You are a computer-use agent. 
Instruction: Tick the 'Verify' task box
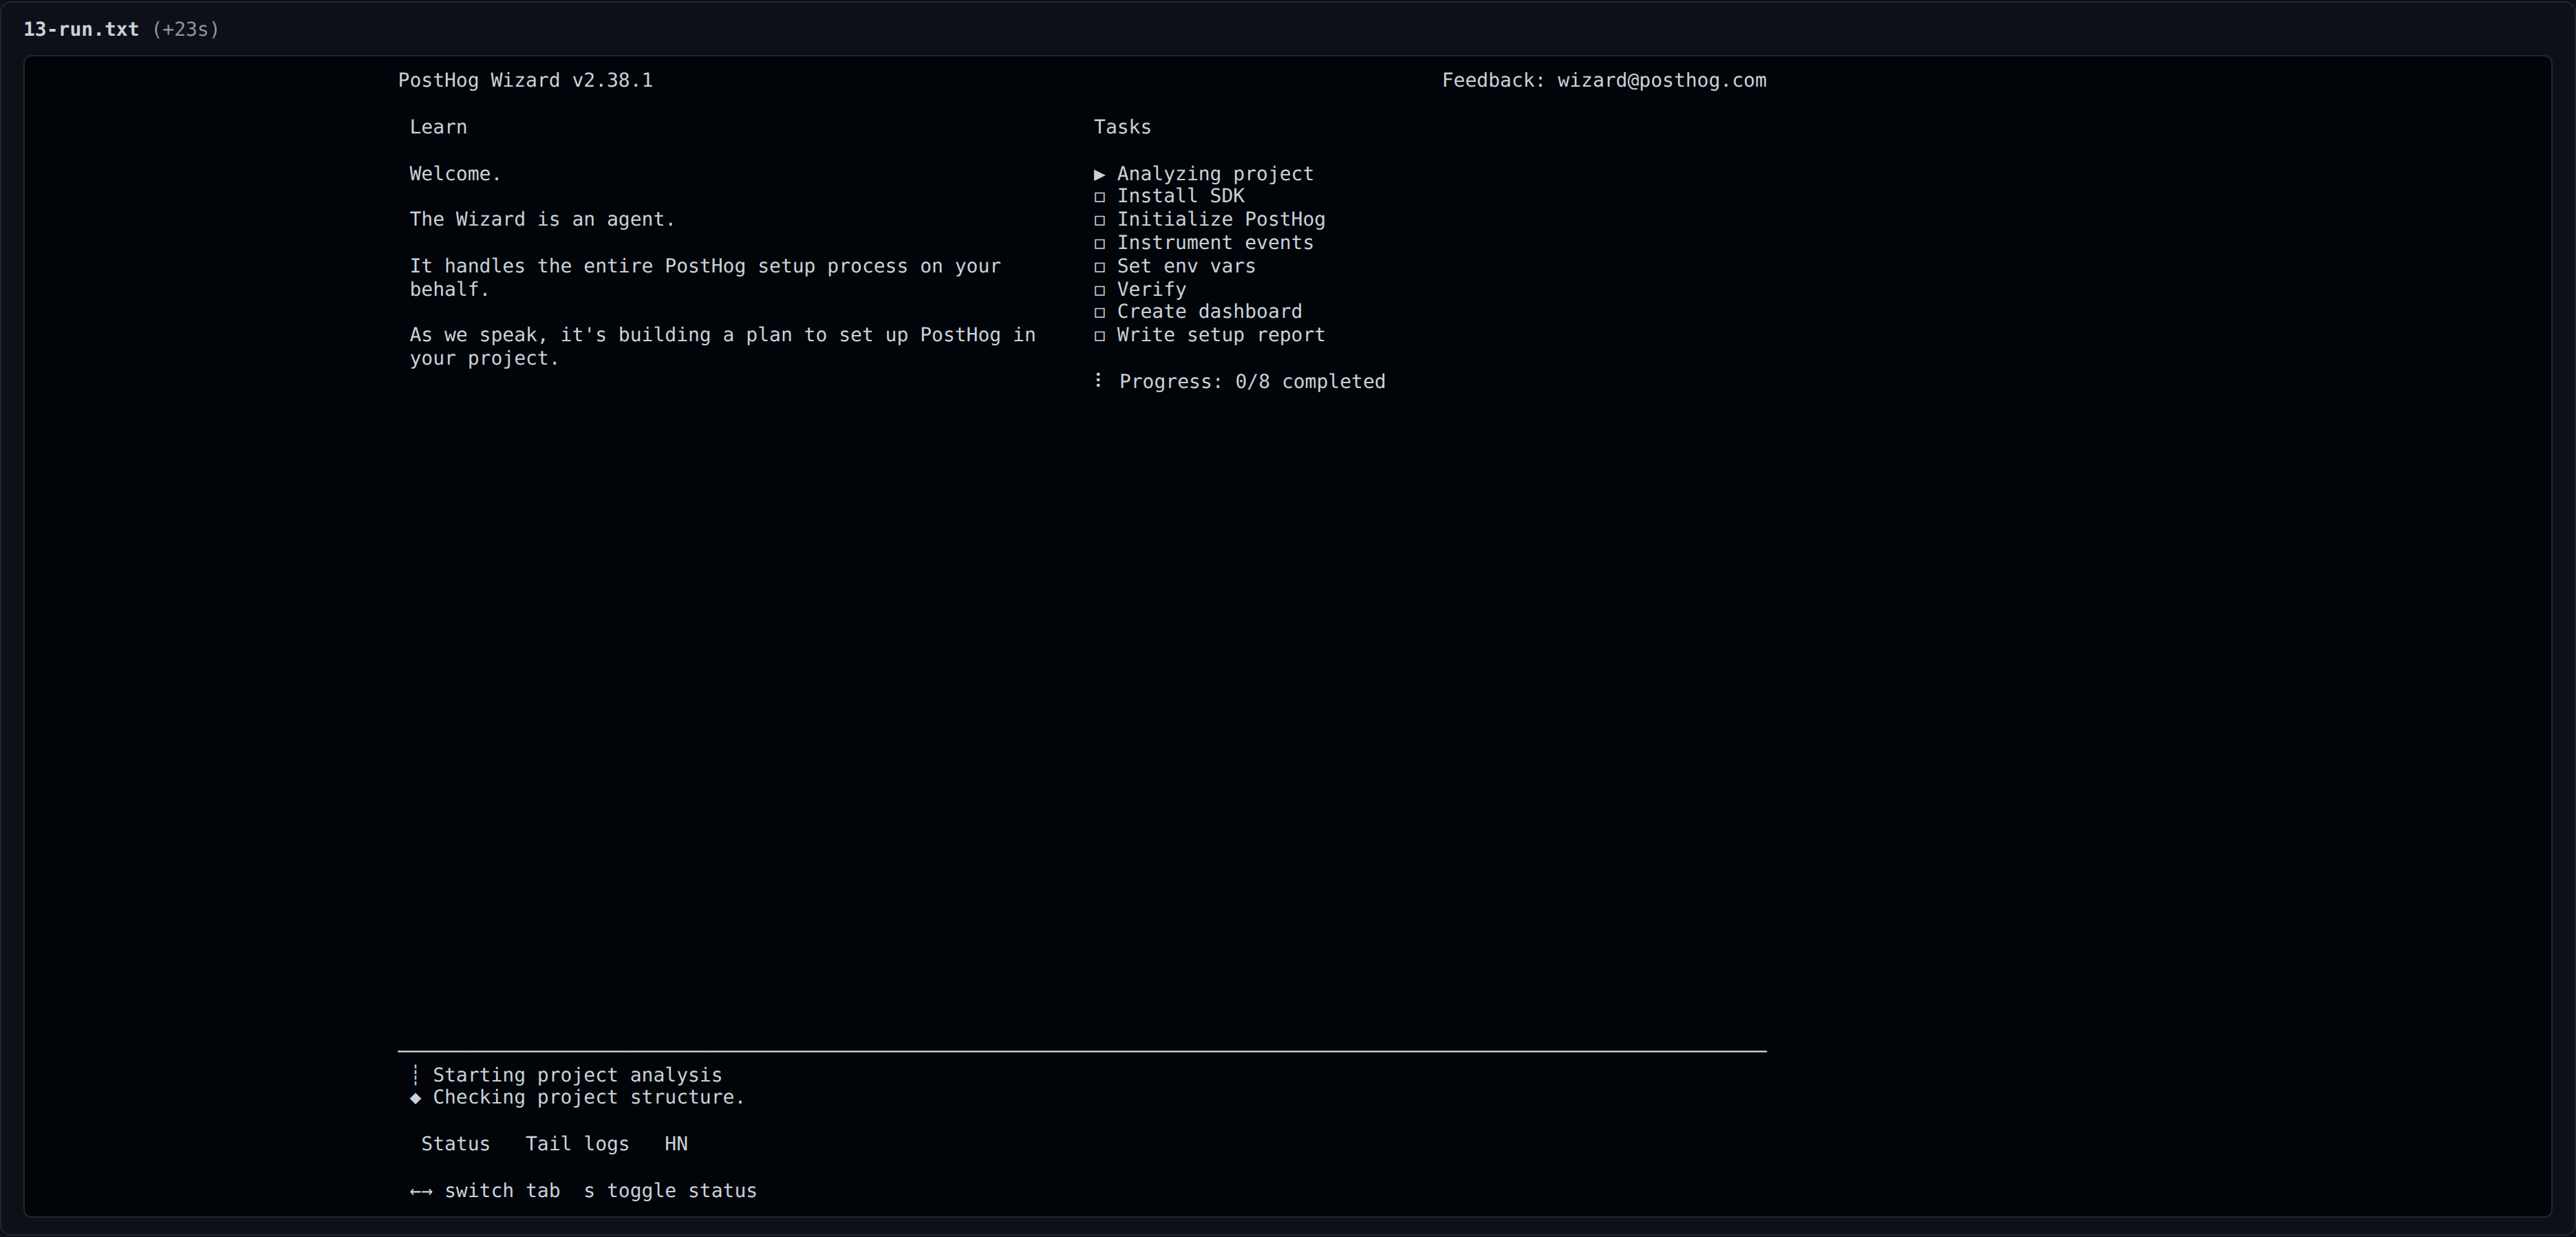(1099, 290)
